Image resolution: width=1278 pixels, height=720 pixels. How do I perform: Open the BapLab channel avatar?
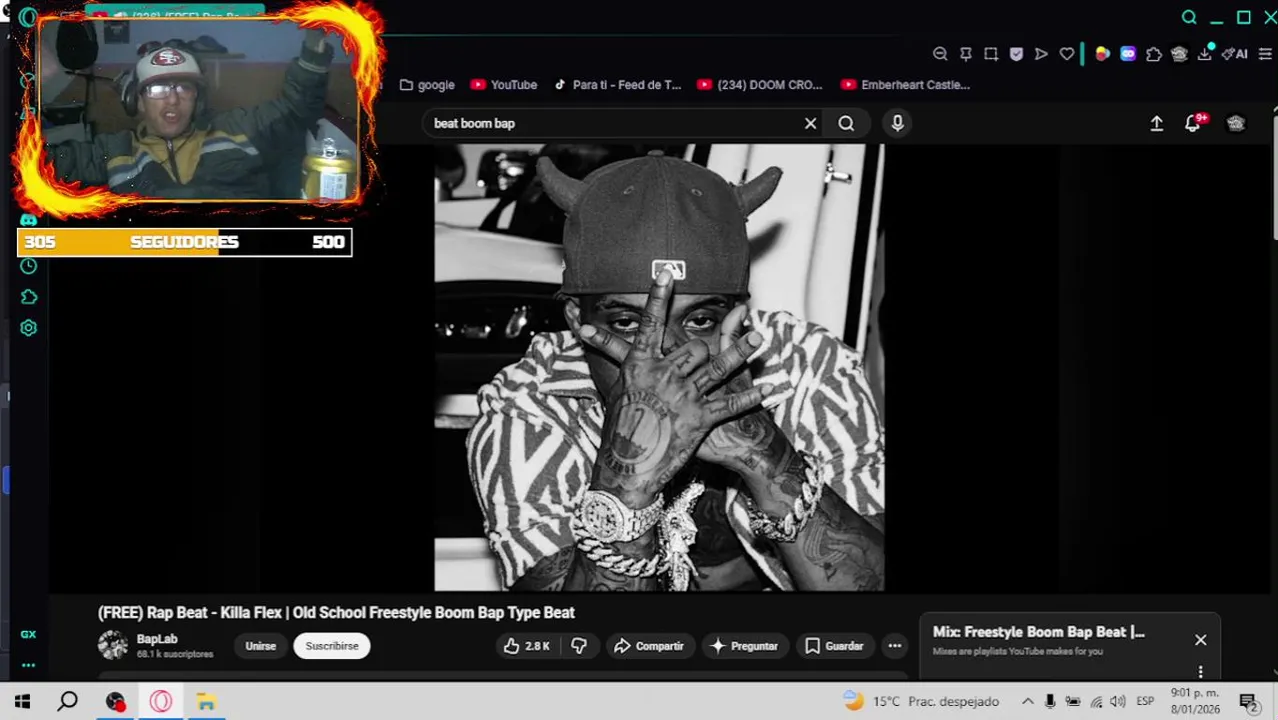click(x=113, y=646)
